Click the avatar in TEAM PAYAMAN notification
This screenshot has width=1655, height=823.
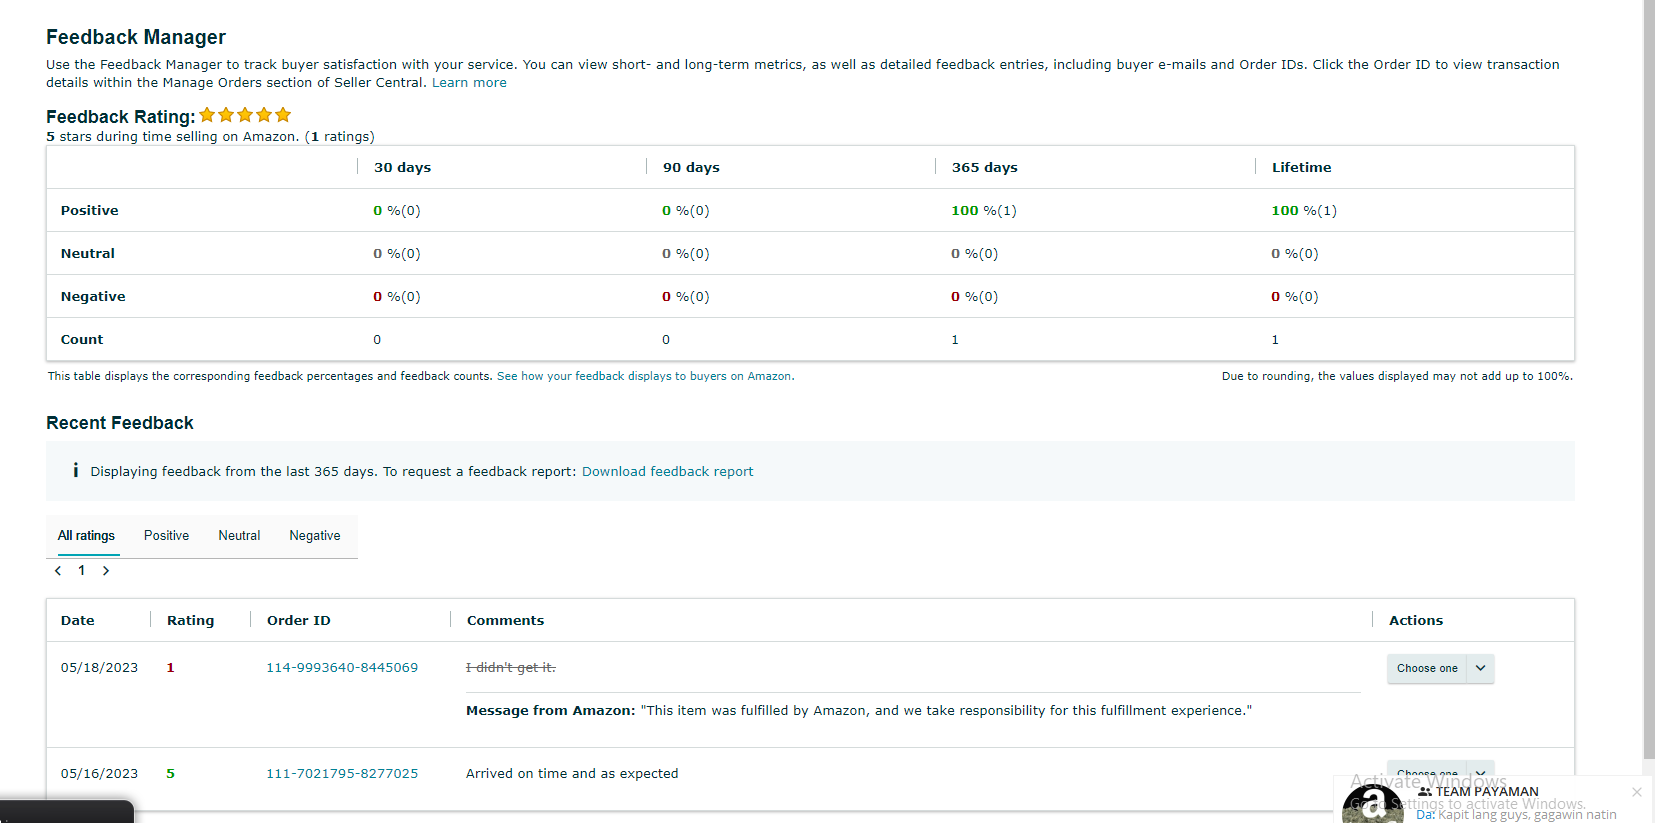tap(1373, 803)
